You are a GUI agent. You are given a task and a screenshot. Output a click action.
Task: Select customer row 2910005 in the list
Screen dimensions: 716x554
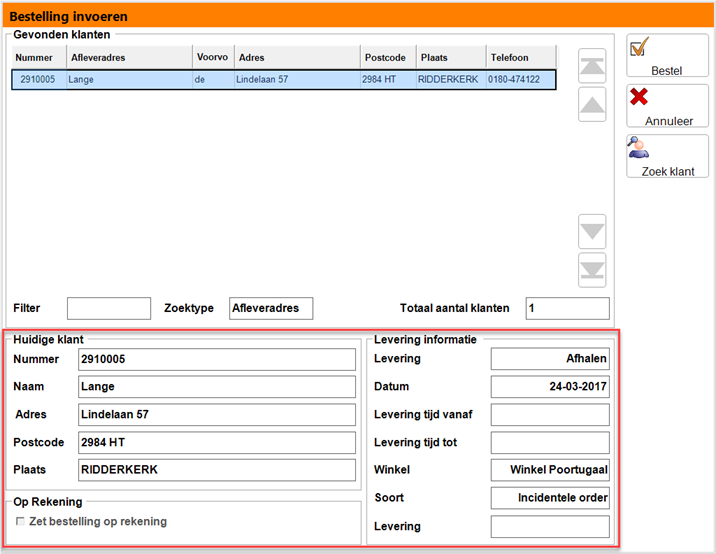tap(284, 79)
